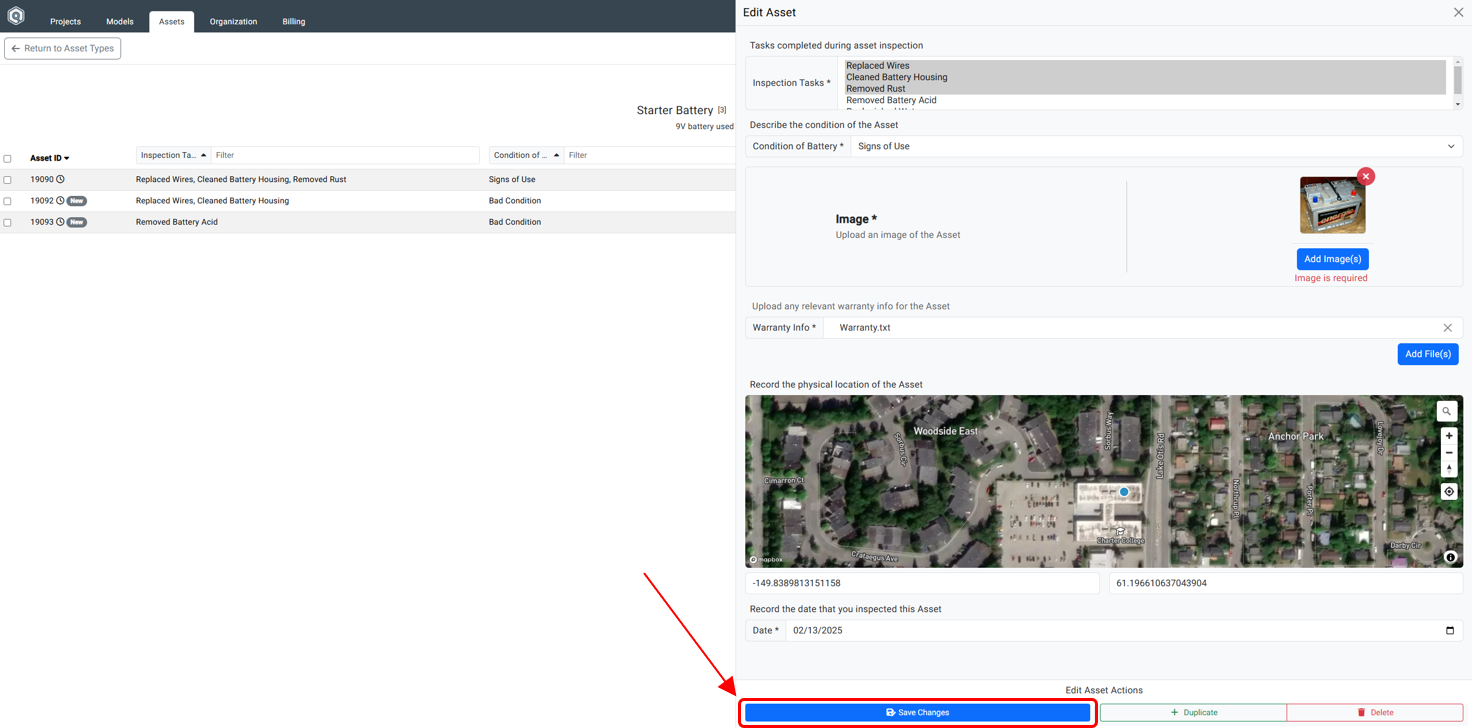Image resolution: width=1472 pixels, height=728 pixels.
Task: Sort the Inspection Tasks column
Action: [174, 155]
